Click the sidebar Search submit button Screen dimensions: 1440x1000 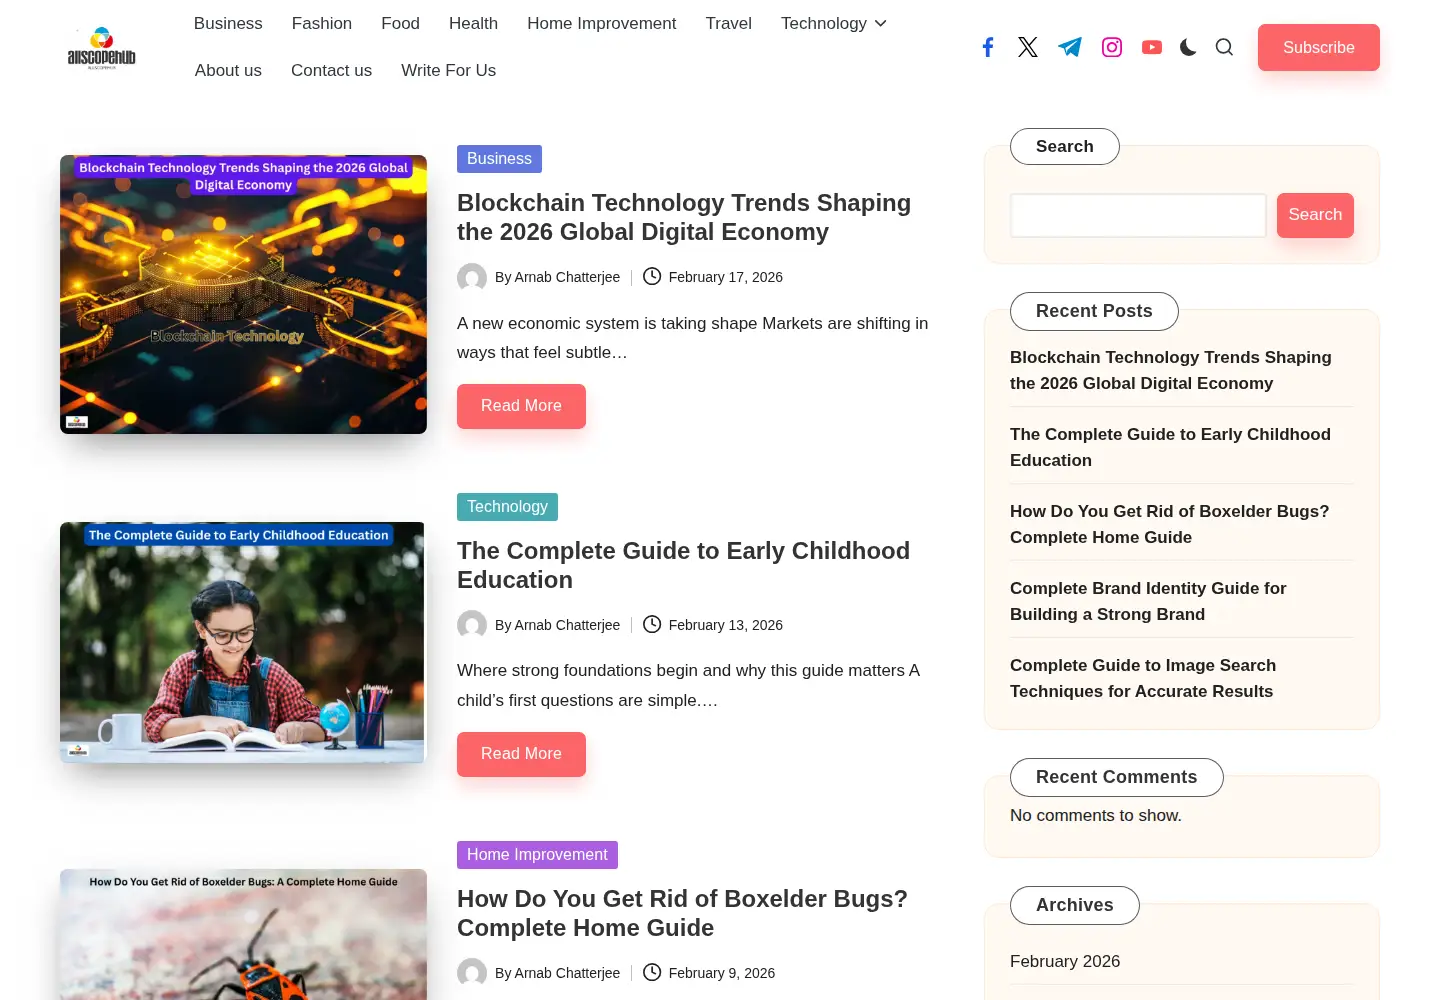coord(1315,215)
